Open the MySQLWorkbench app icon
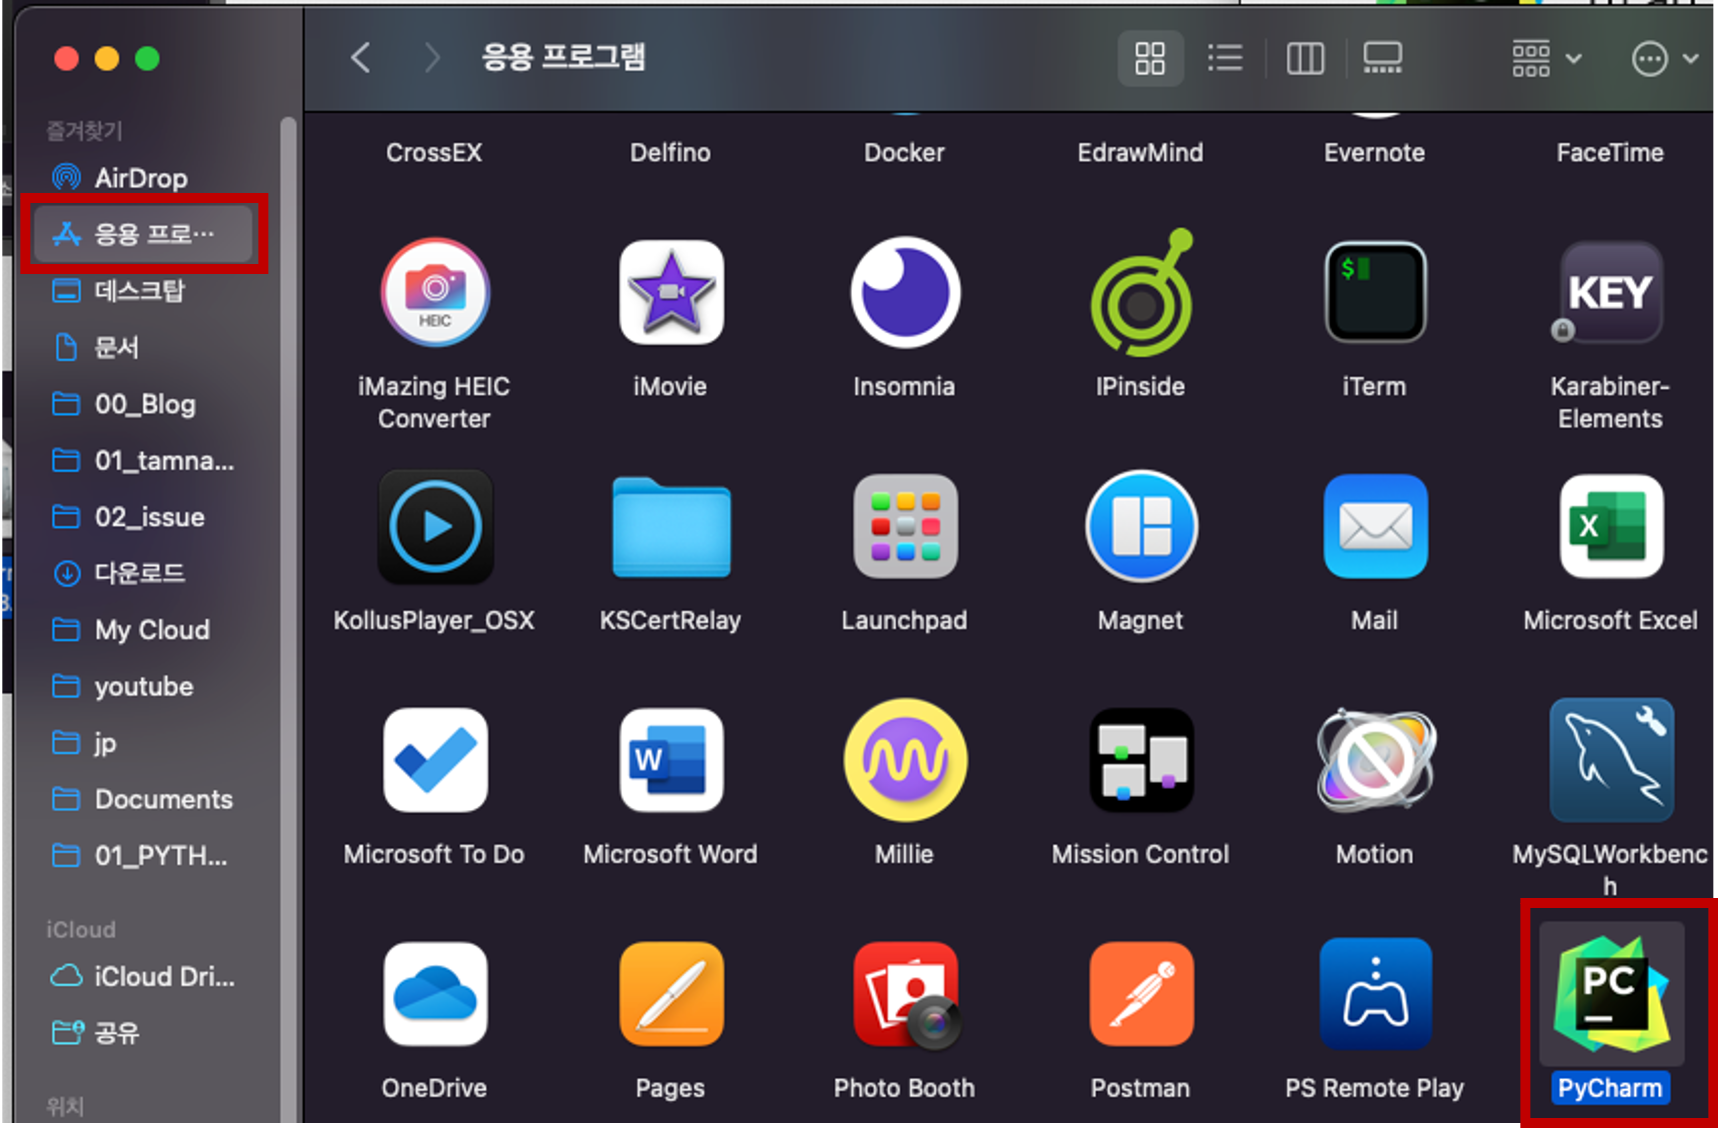The width and height of the screenshot is (1718, 1132). (1610, 761)
